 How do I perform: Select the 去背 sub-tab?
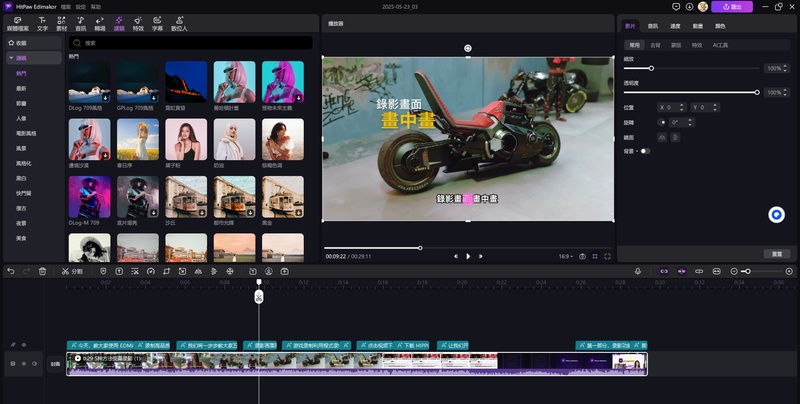(655, 45)
